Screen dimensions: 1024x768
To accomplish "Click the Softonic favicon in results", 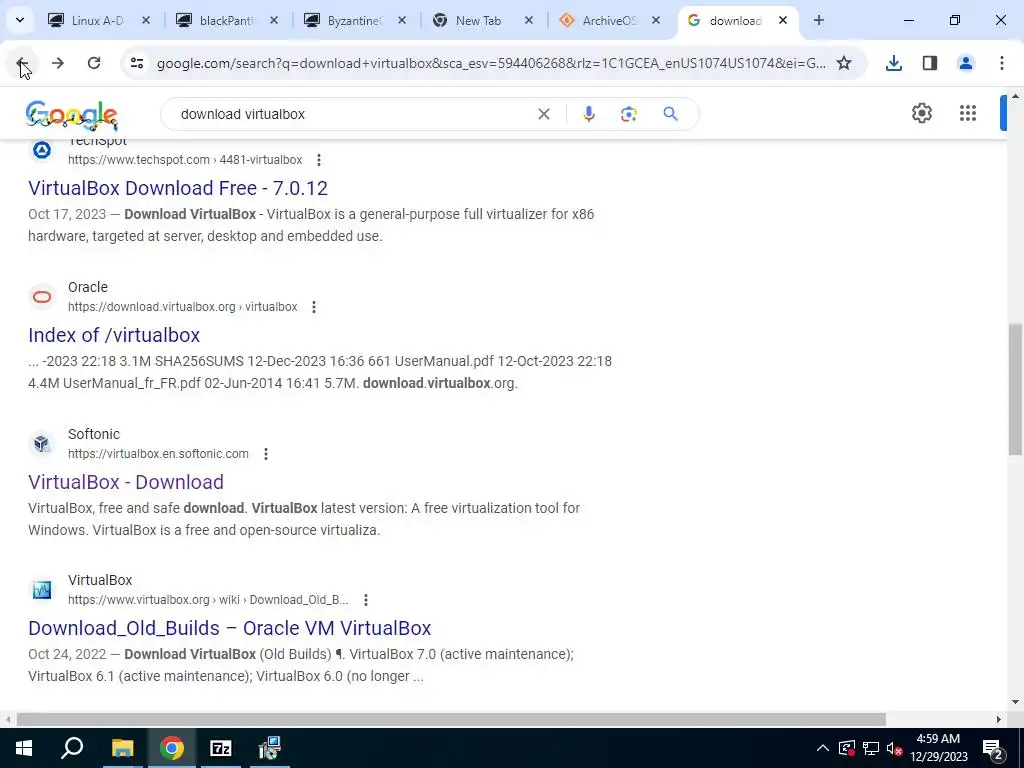I will pyautogui.click(x=42, y=444).
